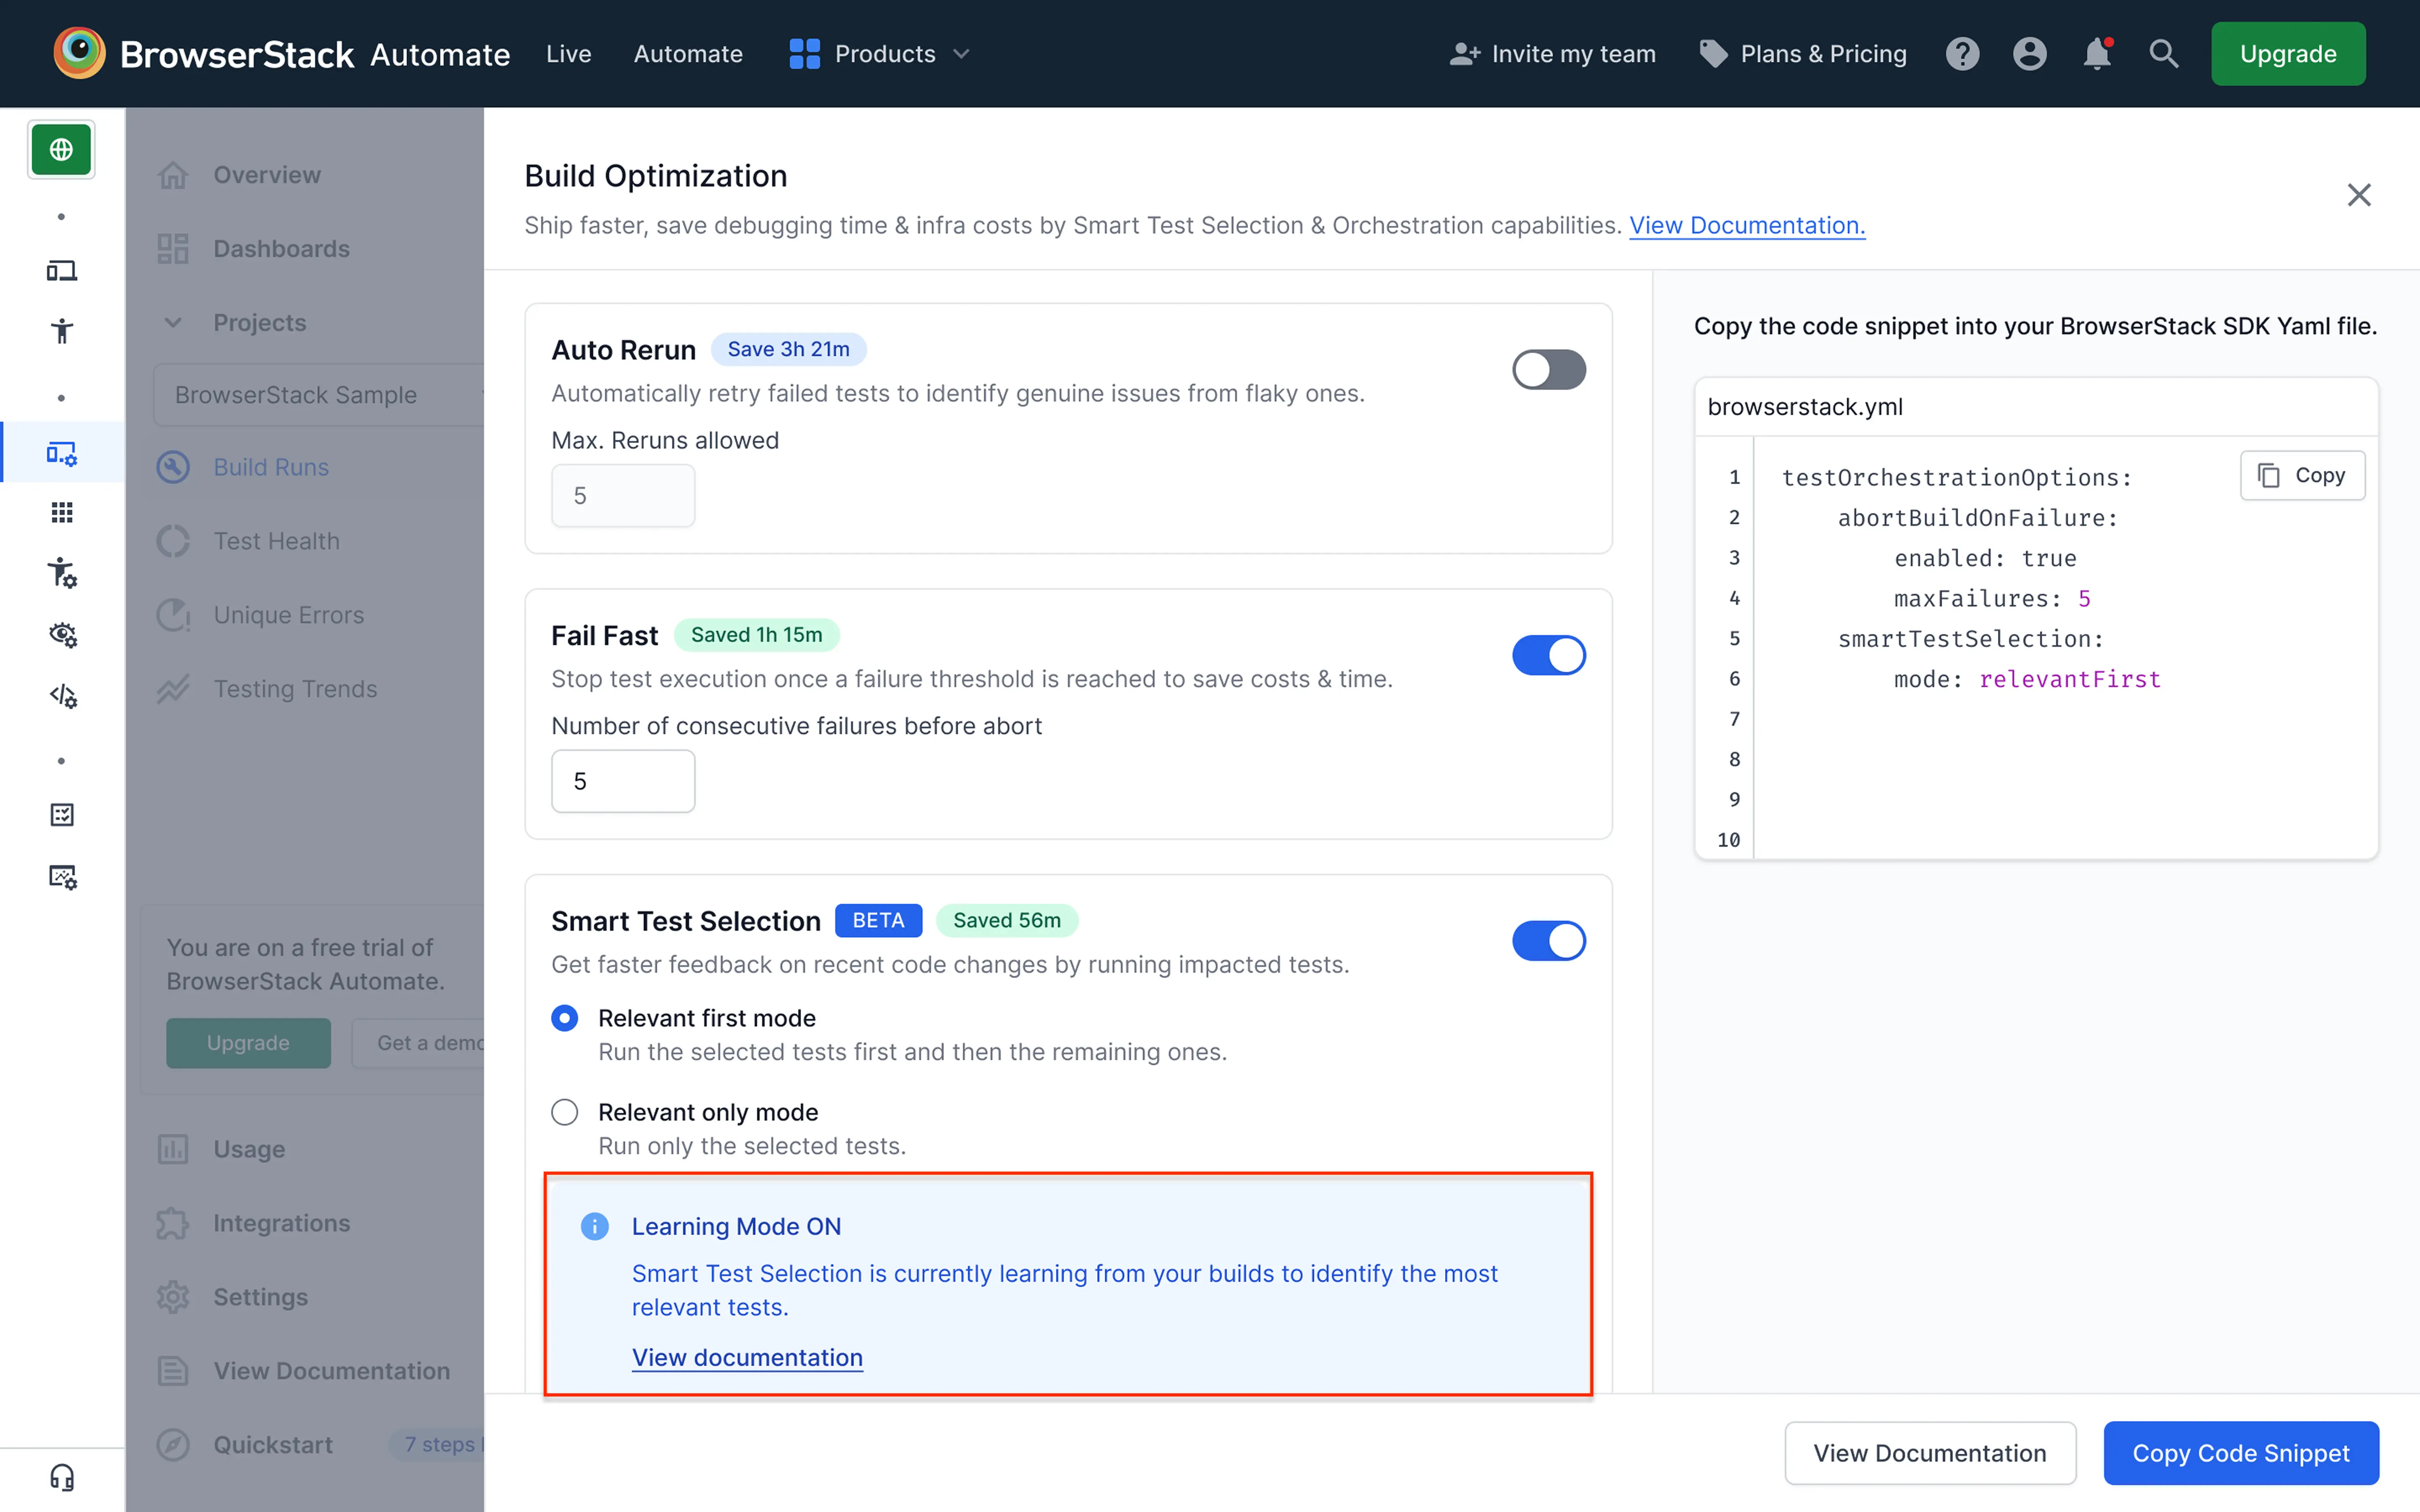Open the code brackets gear icon in left rail
The height and width of the screenshot is (1512, 2420).
[62, 695]
